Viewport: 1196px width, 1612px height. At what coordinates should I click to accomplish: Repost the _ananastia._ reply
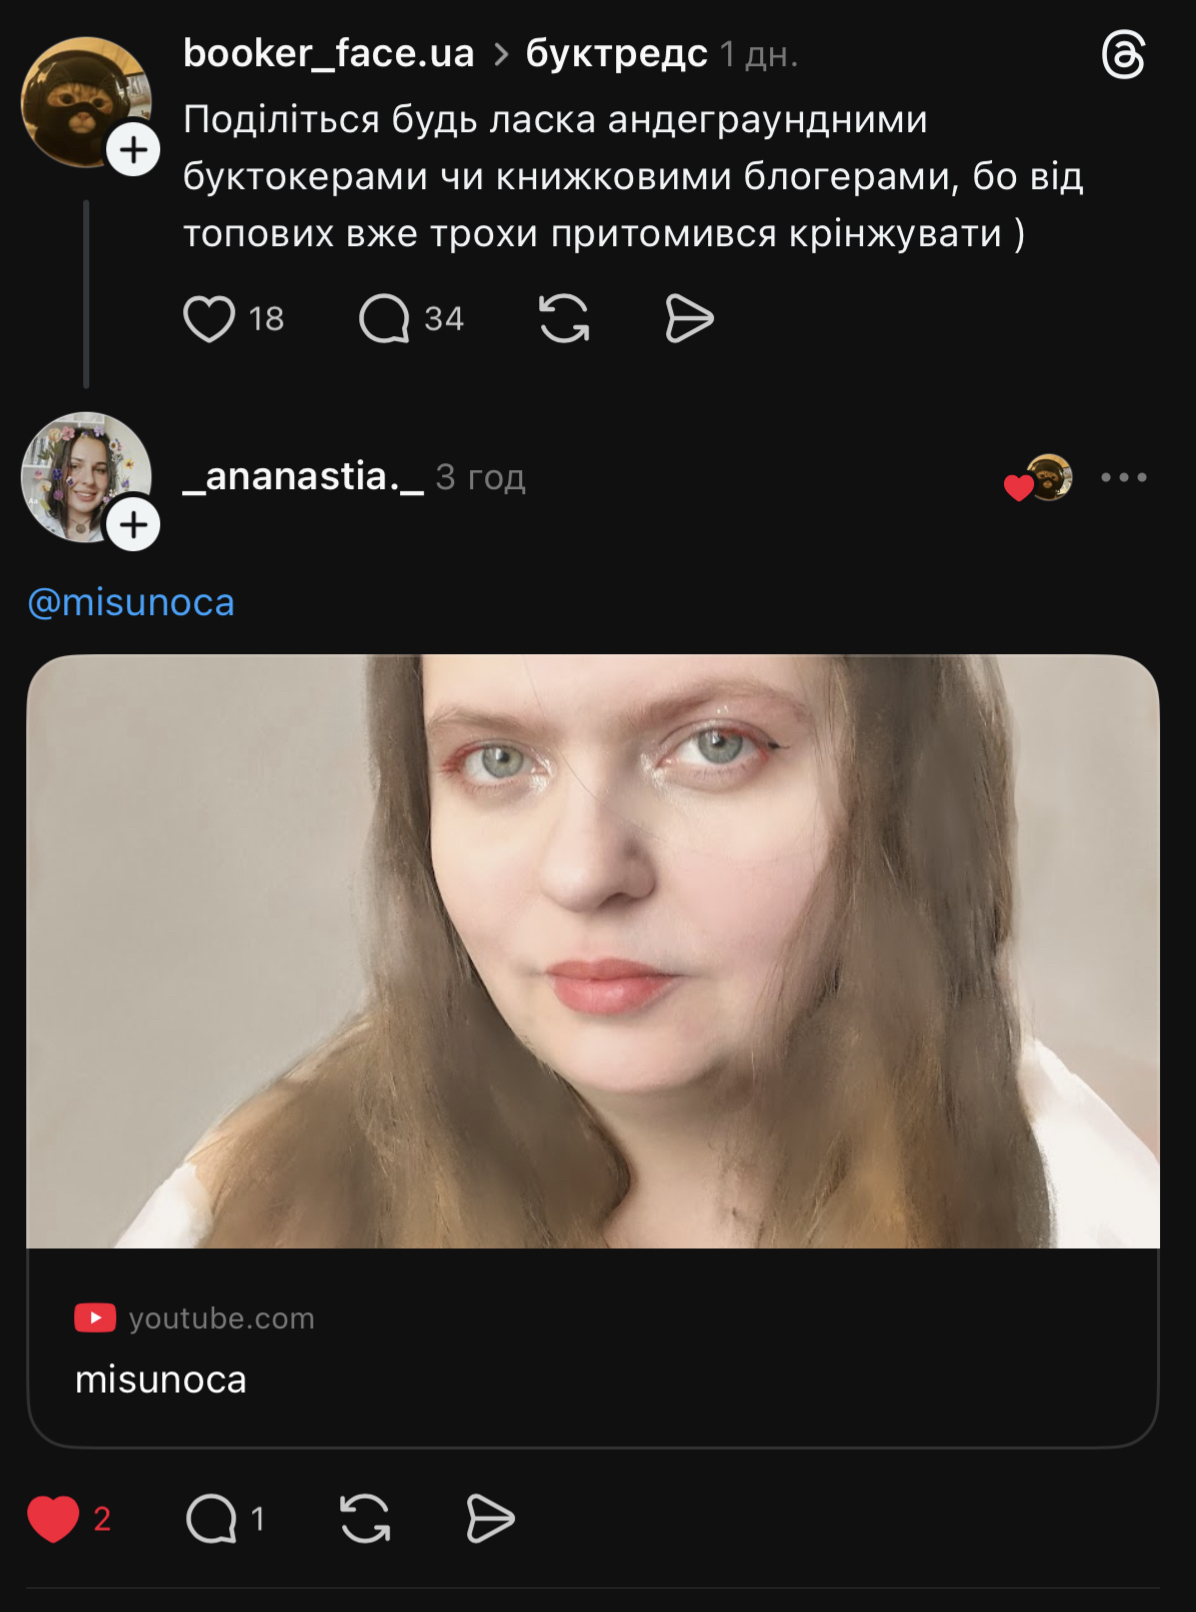[x=365, y=1519]
